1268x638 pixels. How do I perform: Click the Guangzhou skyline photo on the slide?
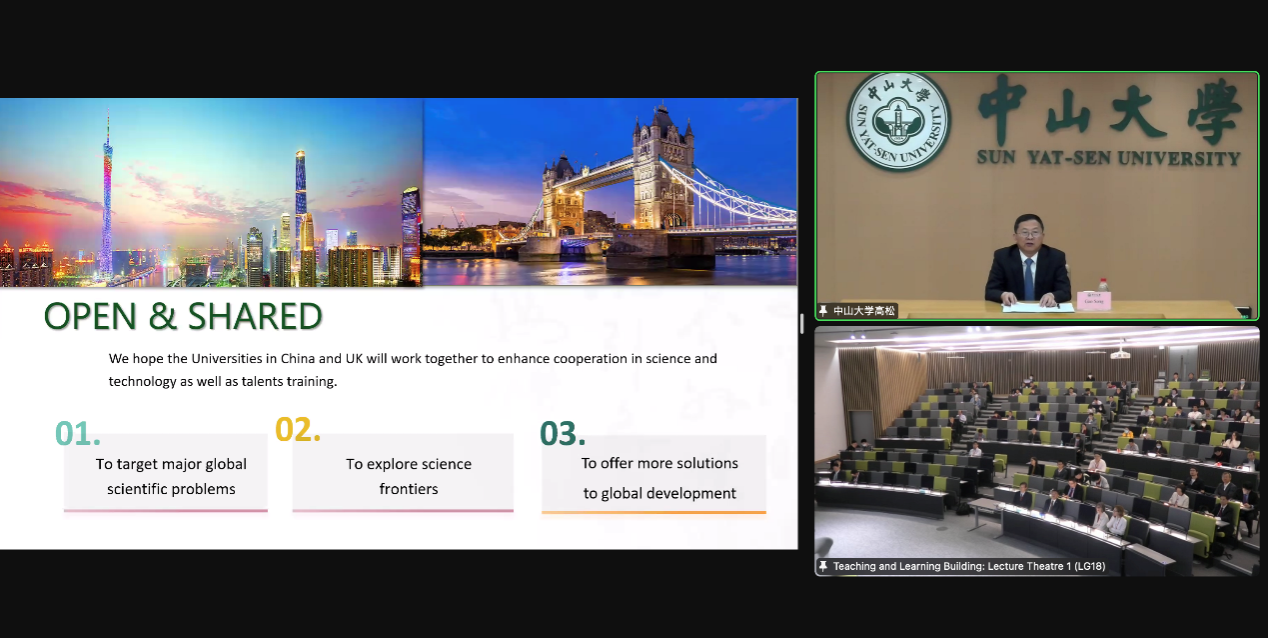(x=211, y=192)
